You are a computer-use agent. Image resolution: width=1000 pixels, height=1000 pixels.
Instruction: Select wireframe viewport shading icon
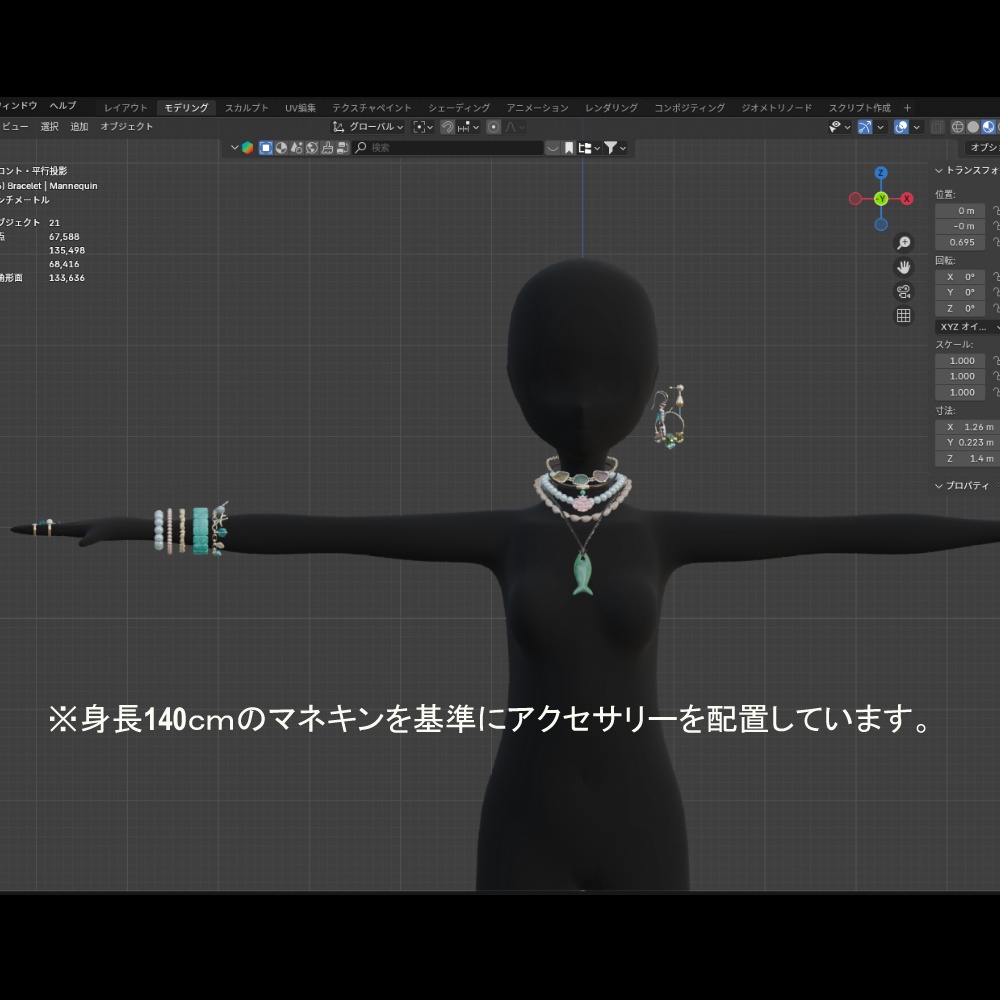pyautogui.click(x=957, y=127)
